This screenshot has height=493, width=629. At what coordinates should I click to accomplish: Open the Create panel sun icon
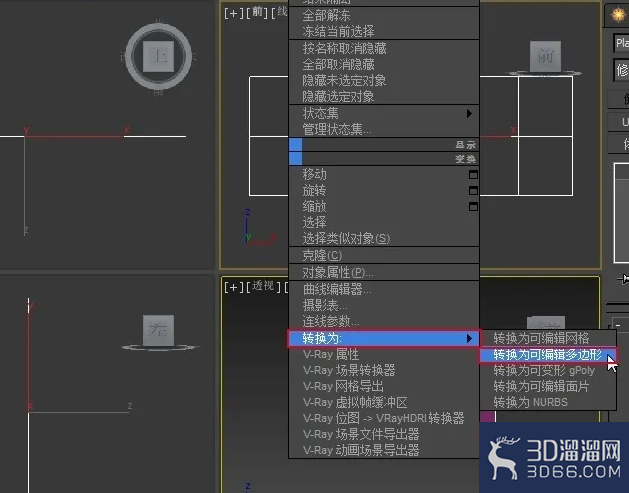pyautogui.click(x=619, y=15)
